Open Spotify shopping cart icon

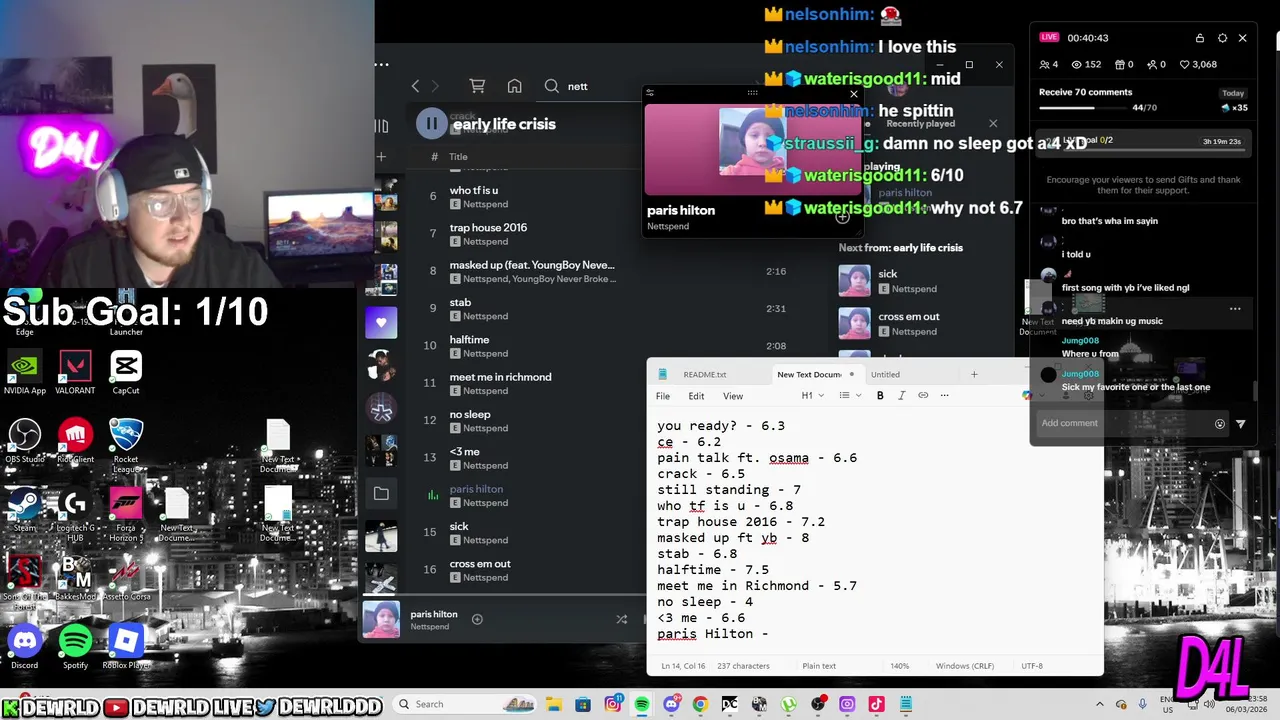pos(477,86)
